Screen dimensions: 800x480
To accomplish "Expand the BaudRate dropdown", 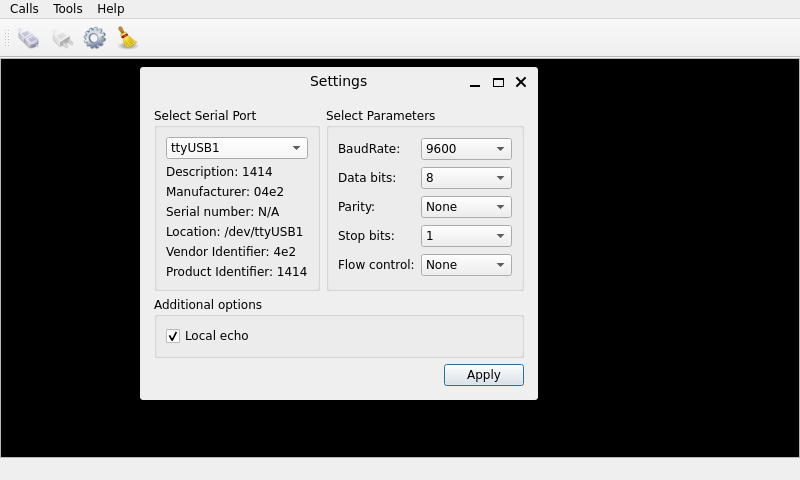I will click(466, 149).
